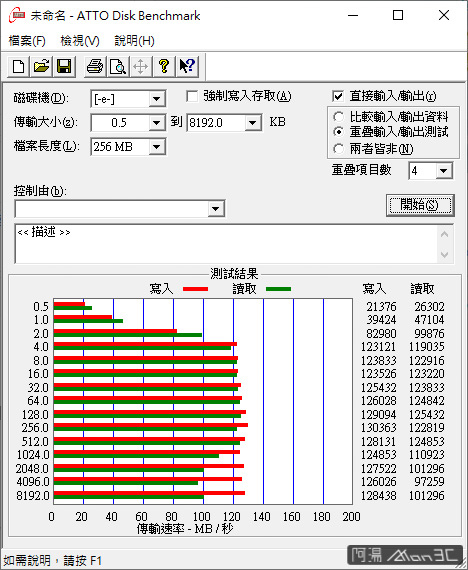Click status bar text 如需說明,請按 F1
The image size is (468, 570).
click(53, 561)
